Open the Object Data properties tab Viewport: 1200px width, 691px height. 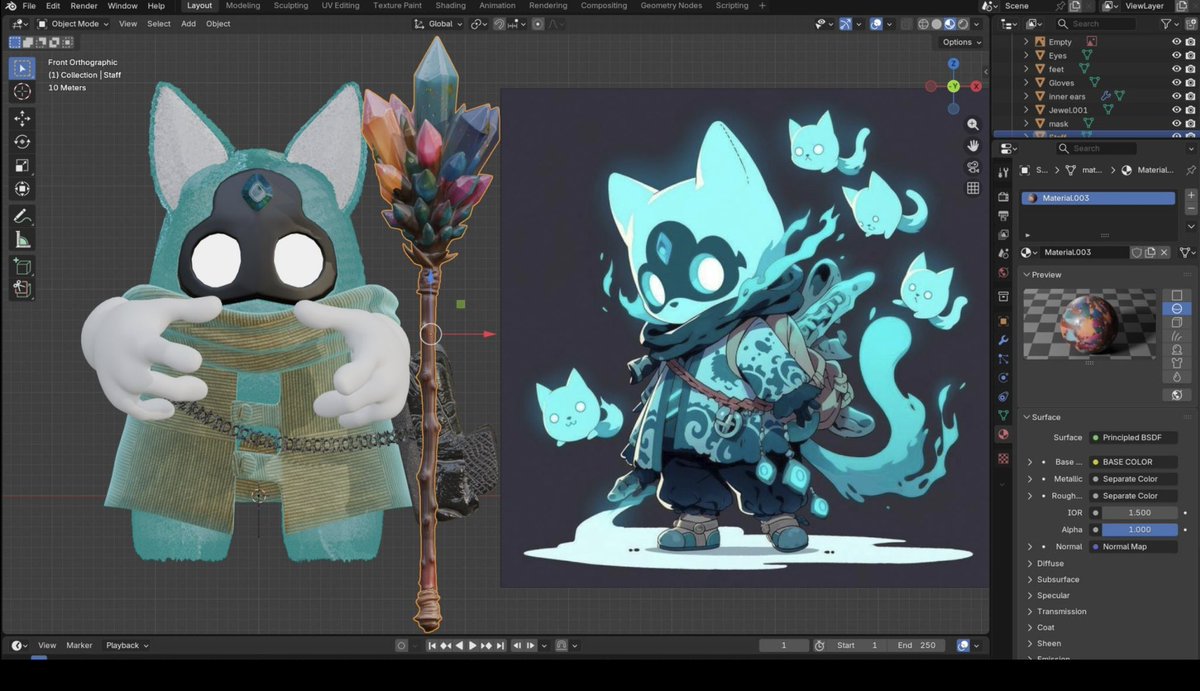1003,414
